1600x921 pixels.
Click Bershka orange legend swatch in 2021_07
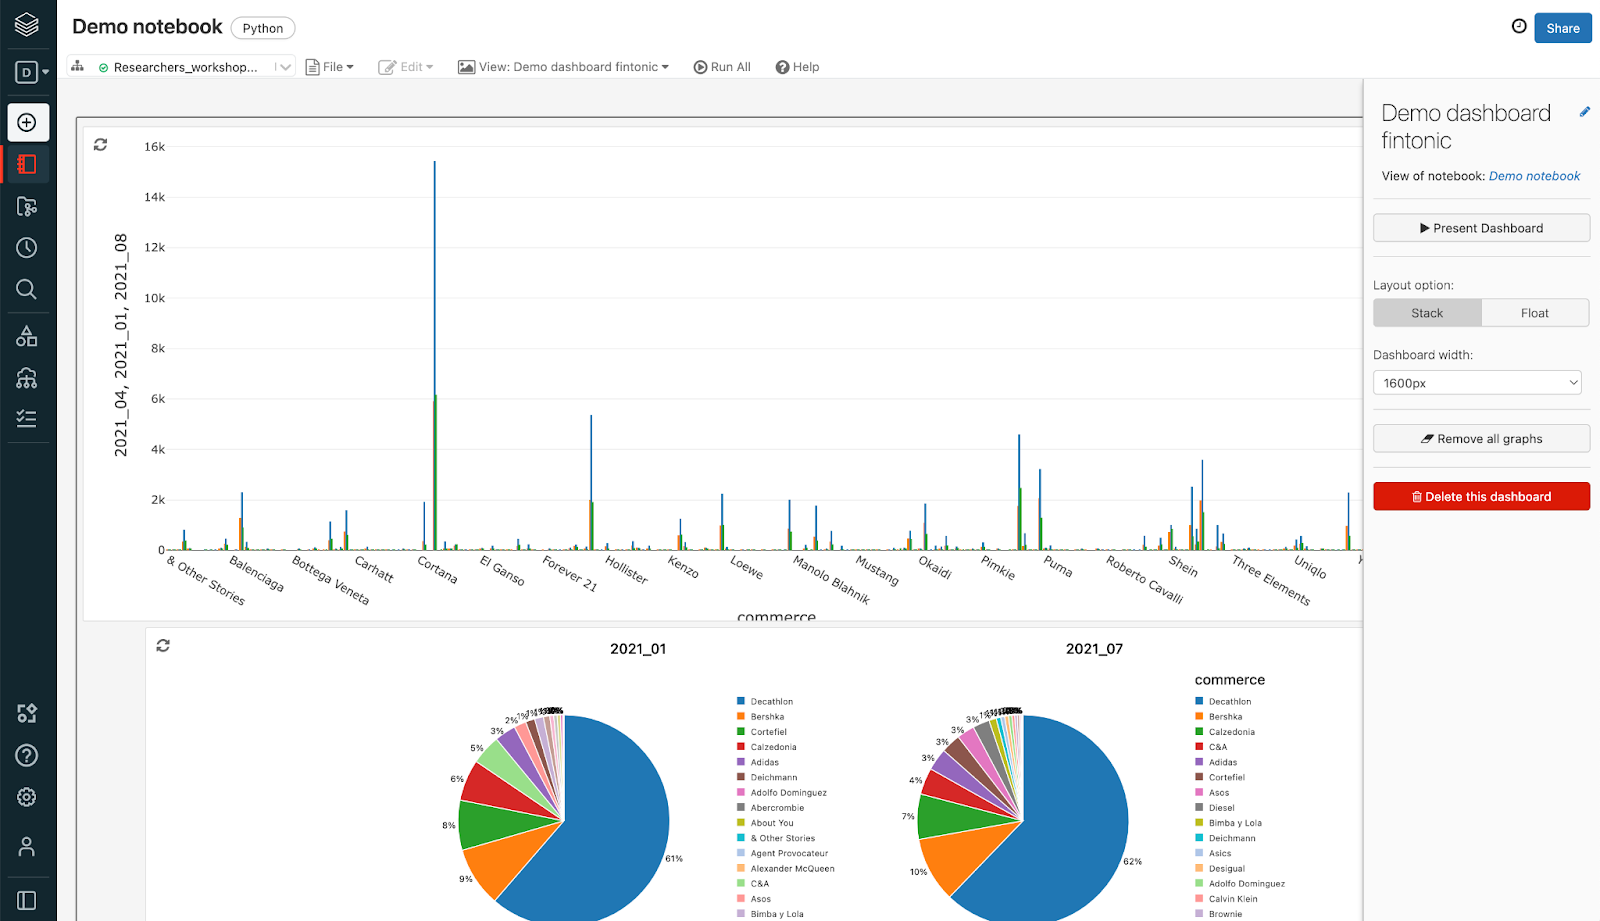pyautogui.click(x=1199, y=716)
